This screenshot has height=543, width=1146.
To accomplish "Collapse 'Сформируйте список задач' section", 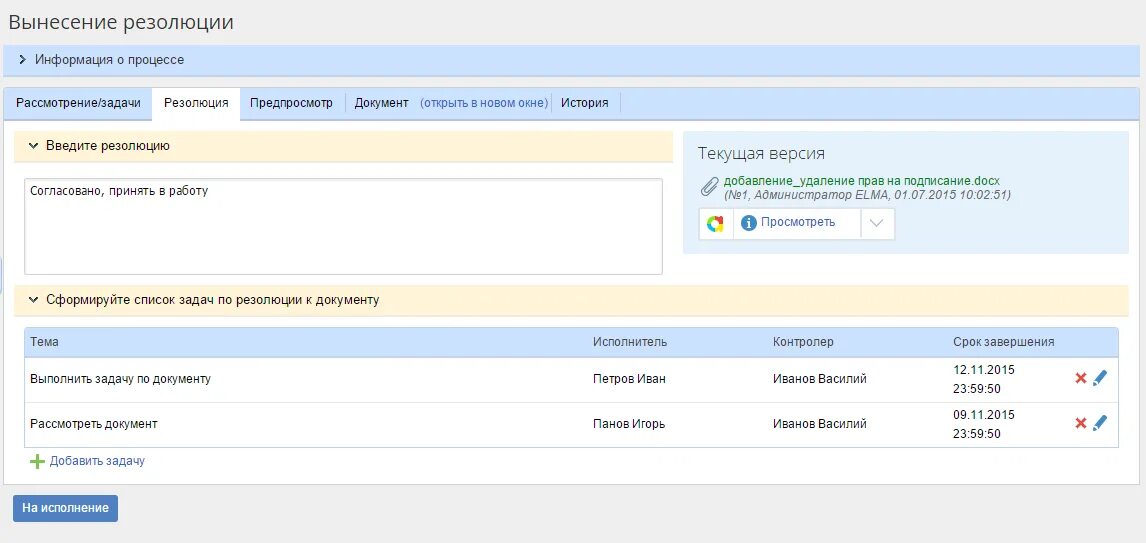I will click(33, 300).
